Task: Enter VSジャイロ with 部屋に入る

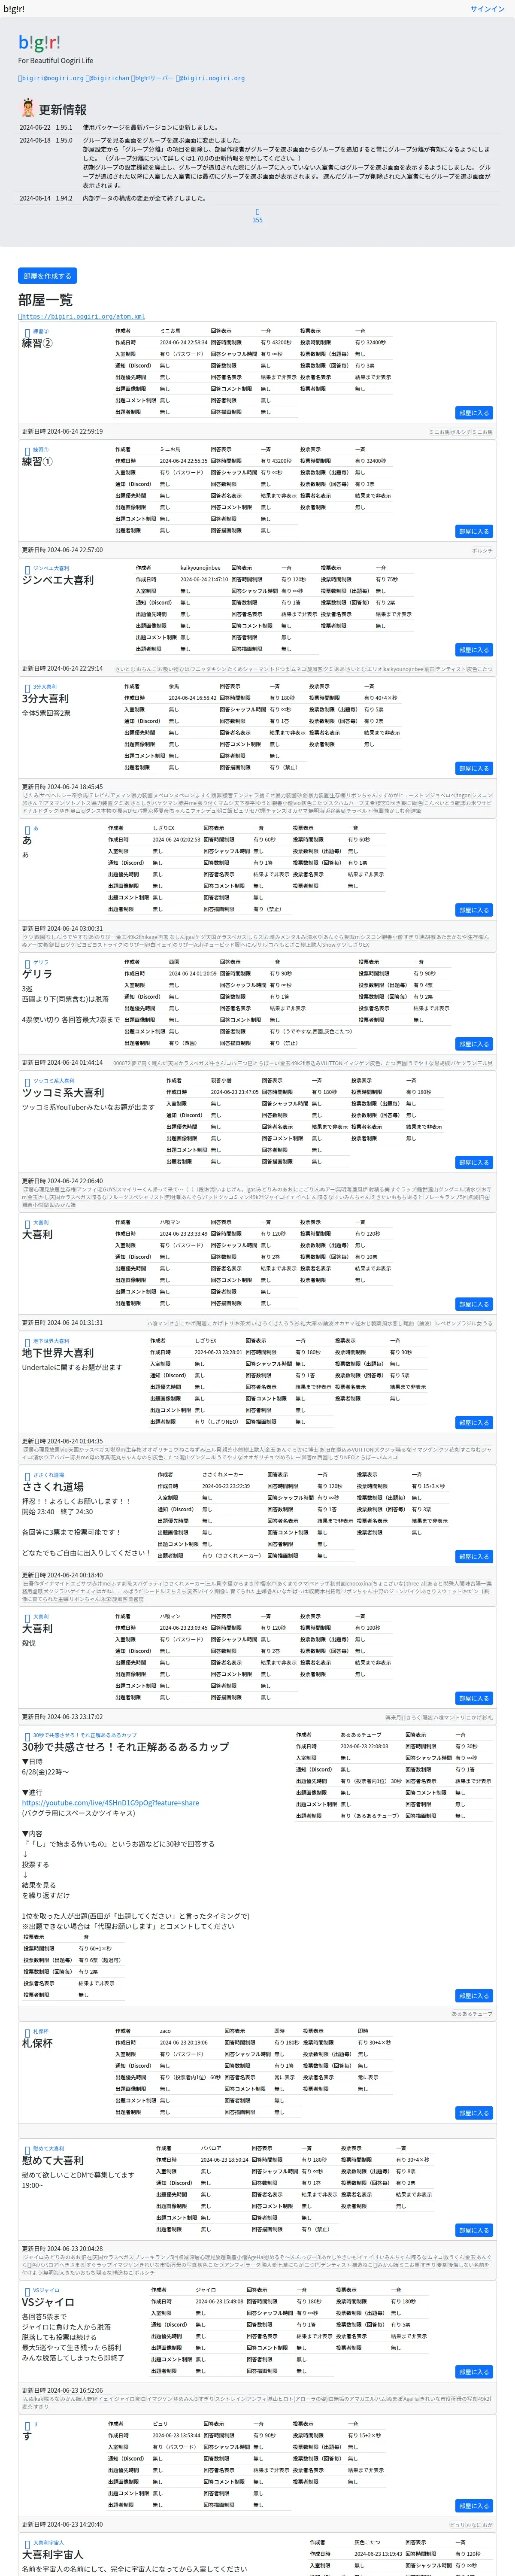Action: pos(474,2372)
